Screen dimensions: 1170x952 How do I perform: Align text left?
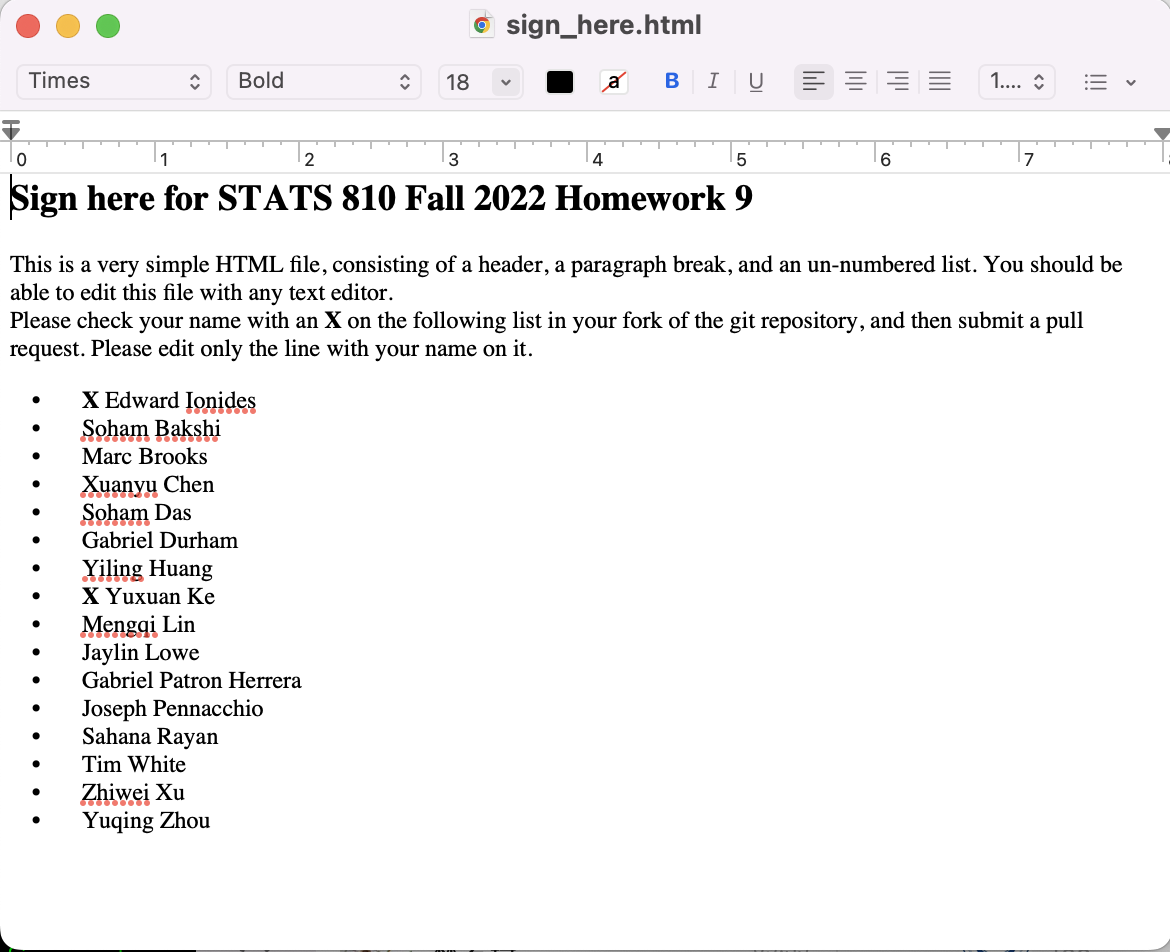[813, 81]
